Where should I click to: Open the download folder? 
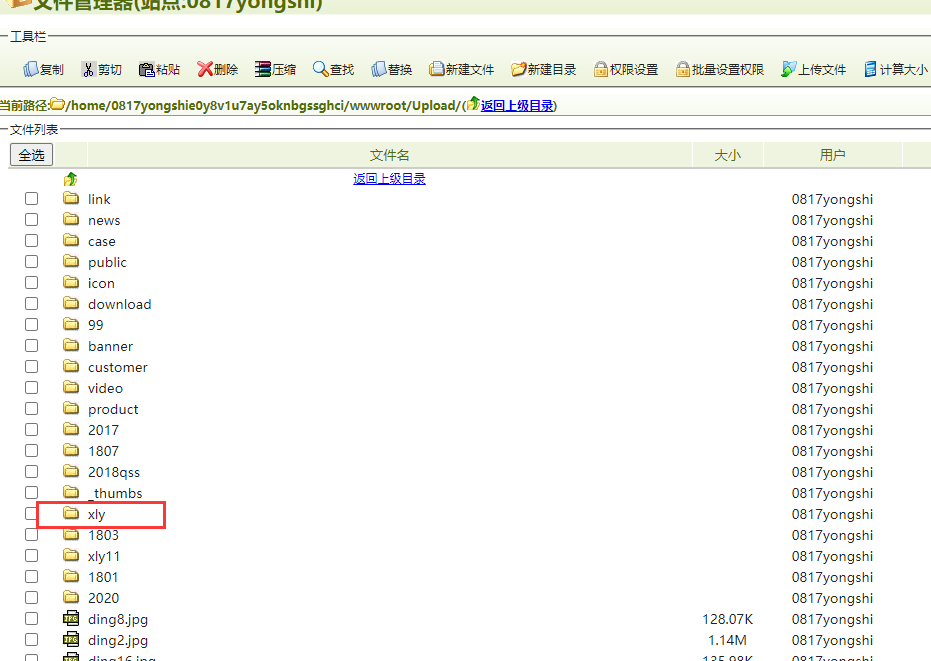[119, 304]
